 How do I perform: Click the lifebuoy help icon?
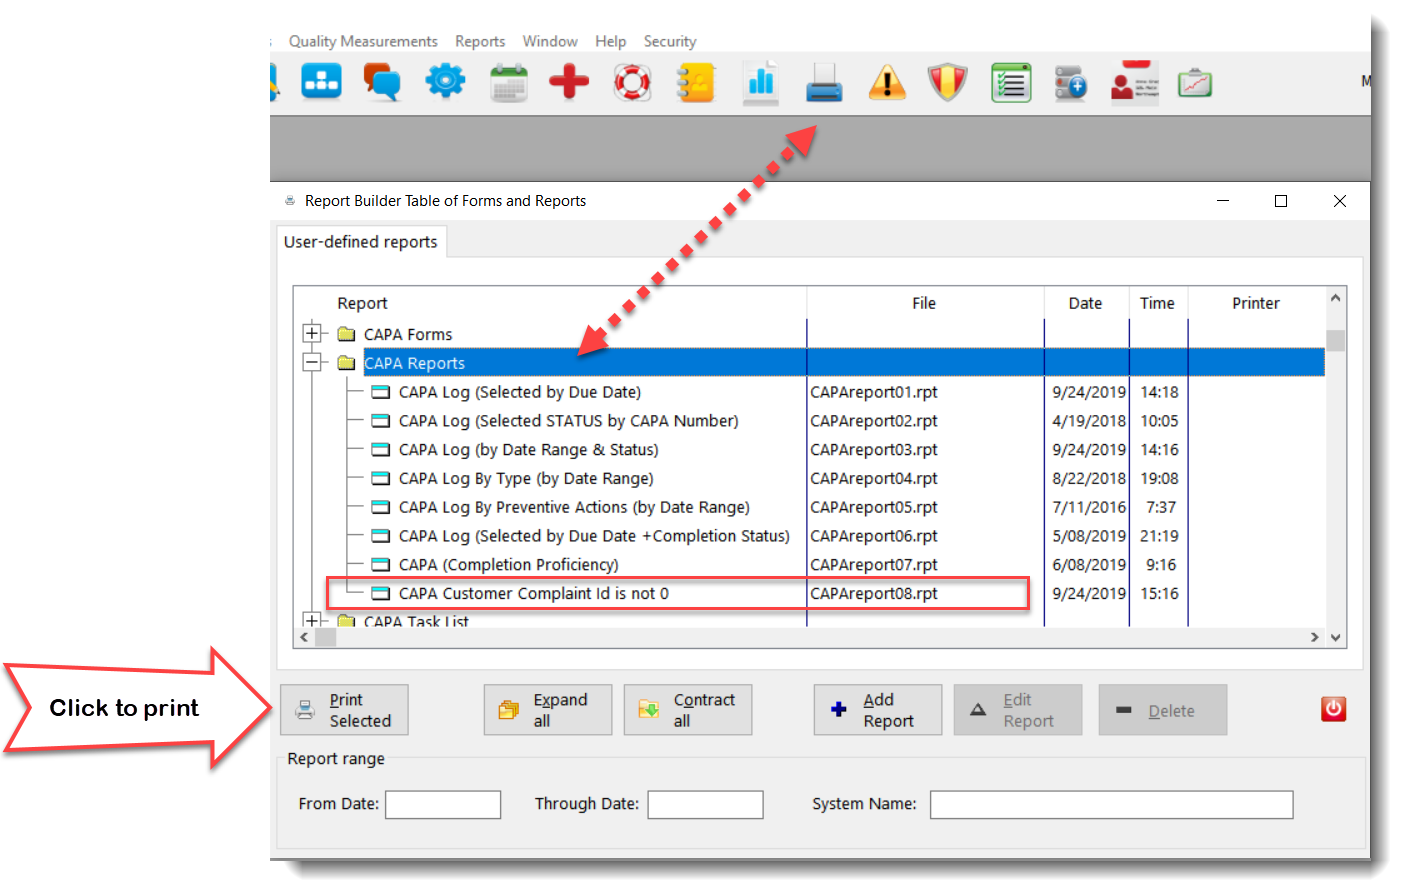pyautogui.click(x=632, y=82)
